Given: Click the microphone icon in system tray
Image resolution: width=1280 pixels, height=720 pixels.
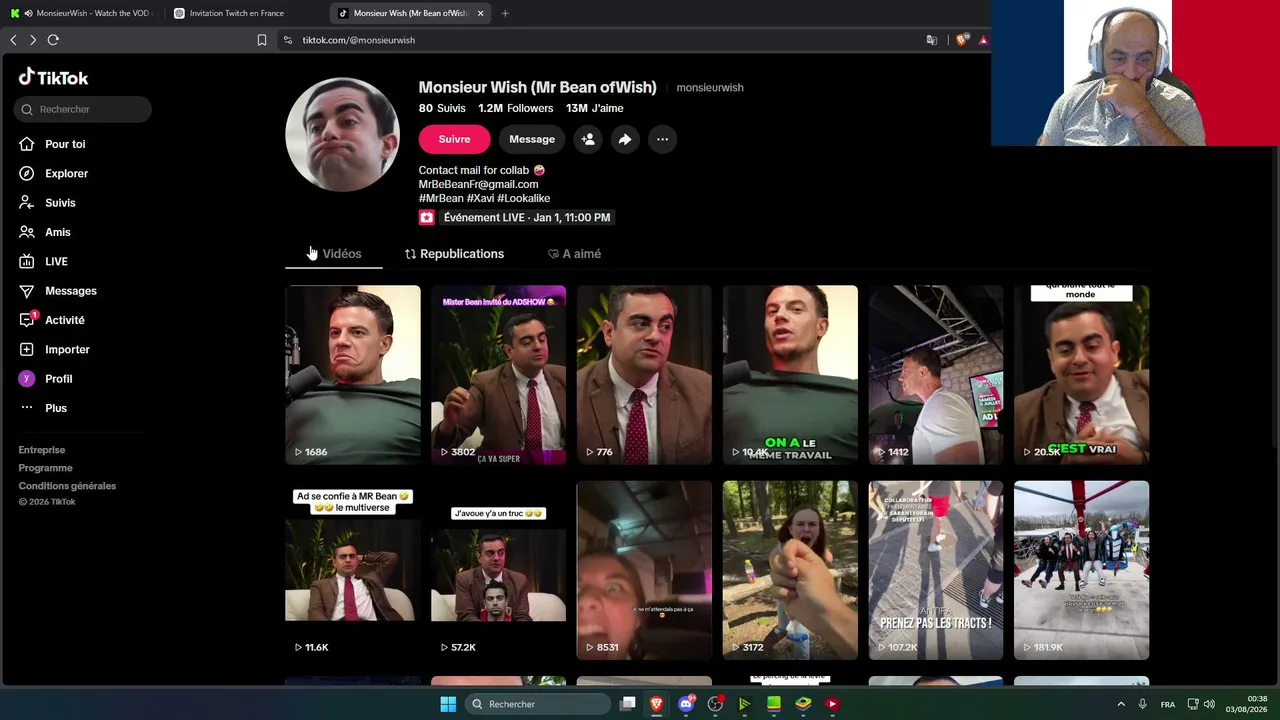Looking at the screenshot, I should coord(1142,704).
